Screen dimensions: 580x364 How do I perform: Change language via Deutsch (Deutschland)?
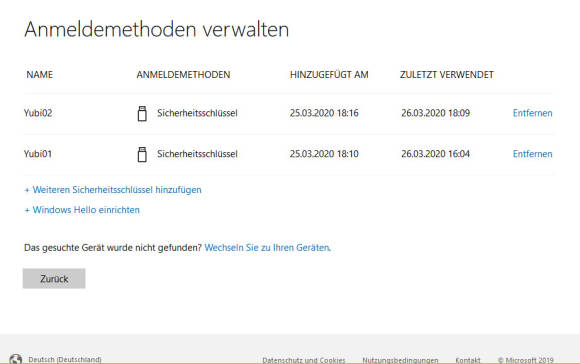pyautogui.click(x=65, y=360)
